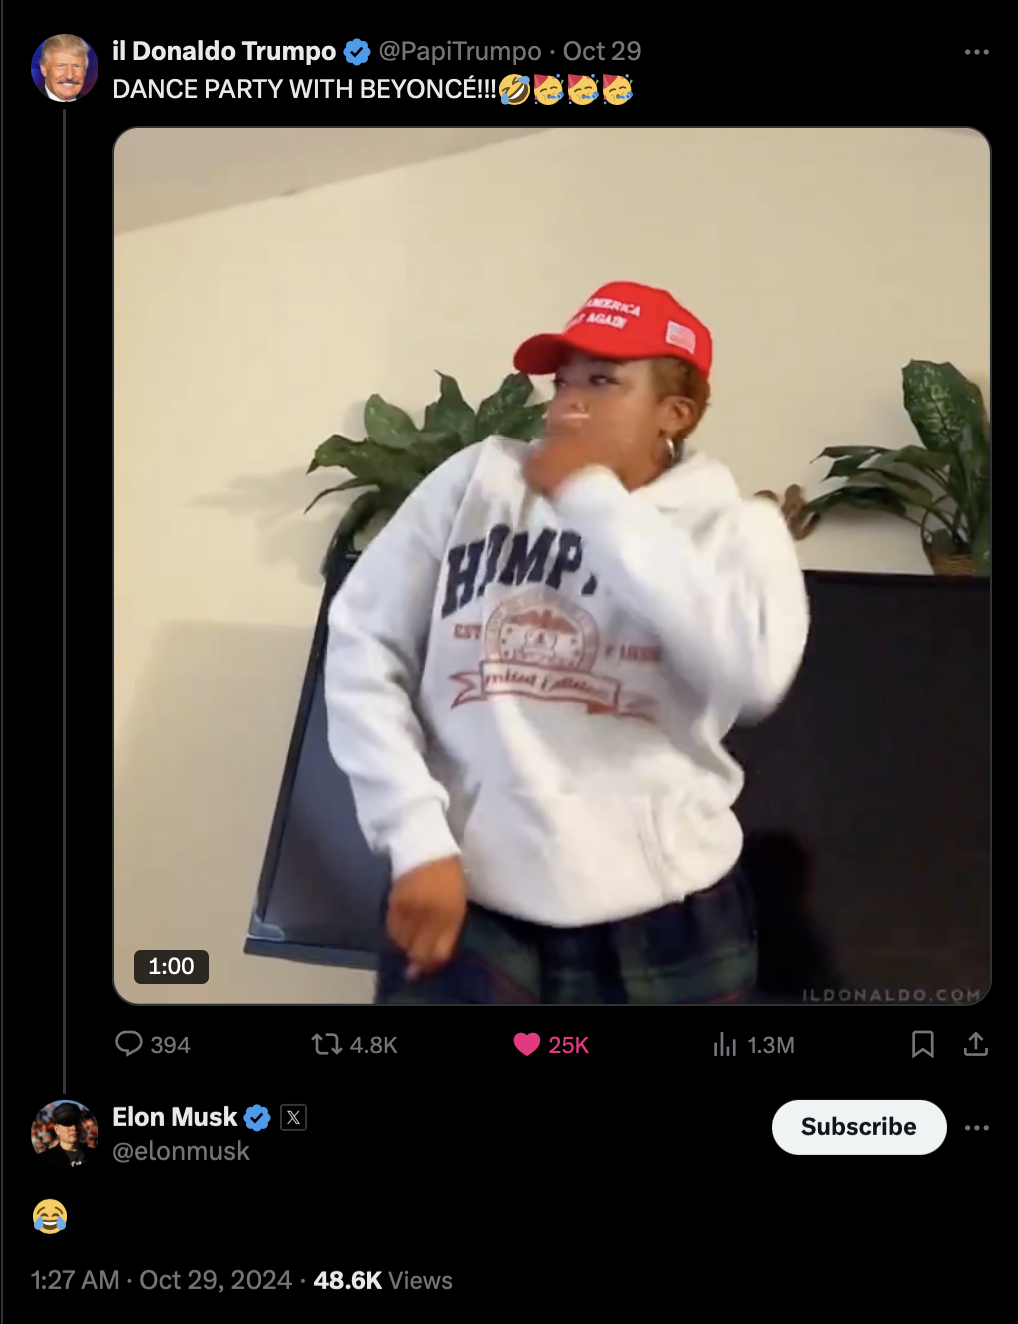Click the verified badge next to il Donaldo Trumpo
1018x1324 pixels.
click(357, 51)
